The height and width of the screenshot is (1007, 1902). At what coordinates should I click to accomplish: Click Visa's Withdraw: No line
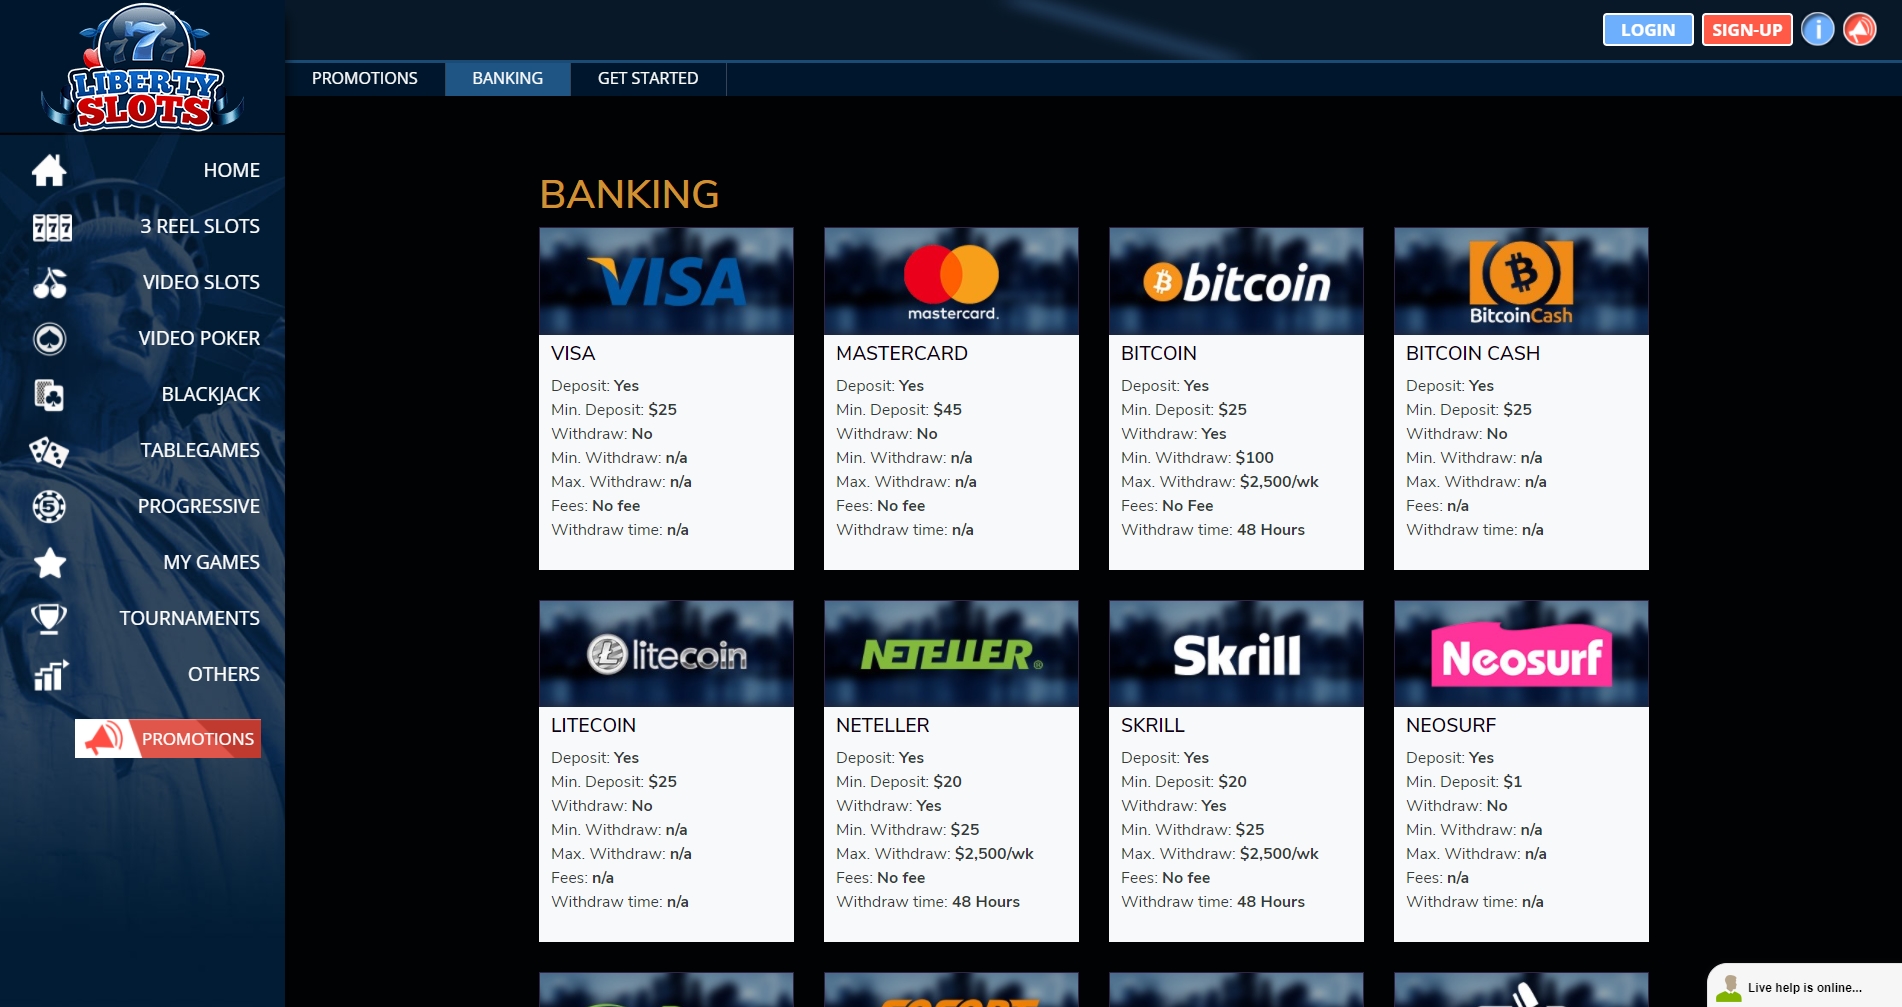(x=602, y=434)
